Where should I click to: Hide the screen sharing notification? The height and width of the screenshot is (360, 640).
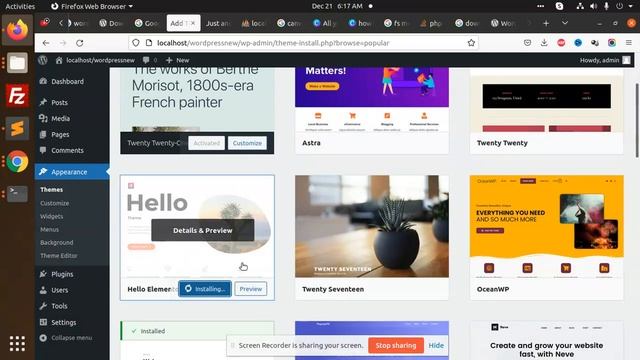[436, 345]
